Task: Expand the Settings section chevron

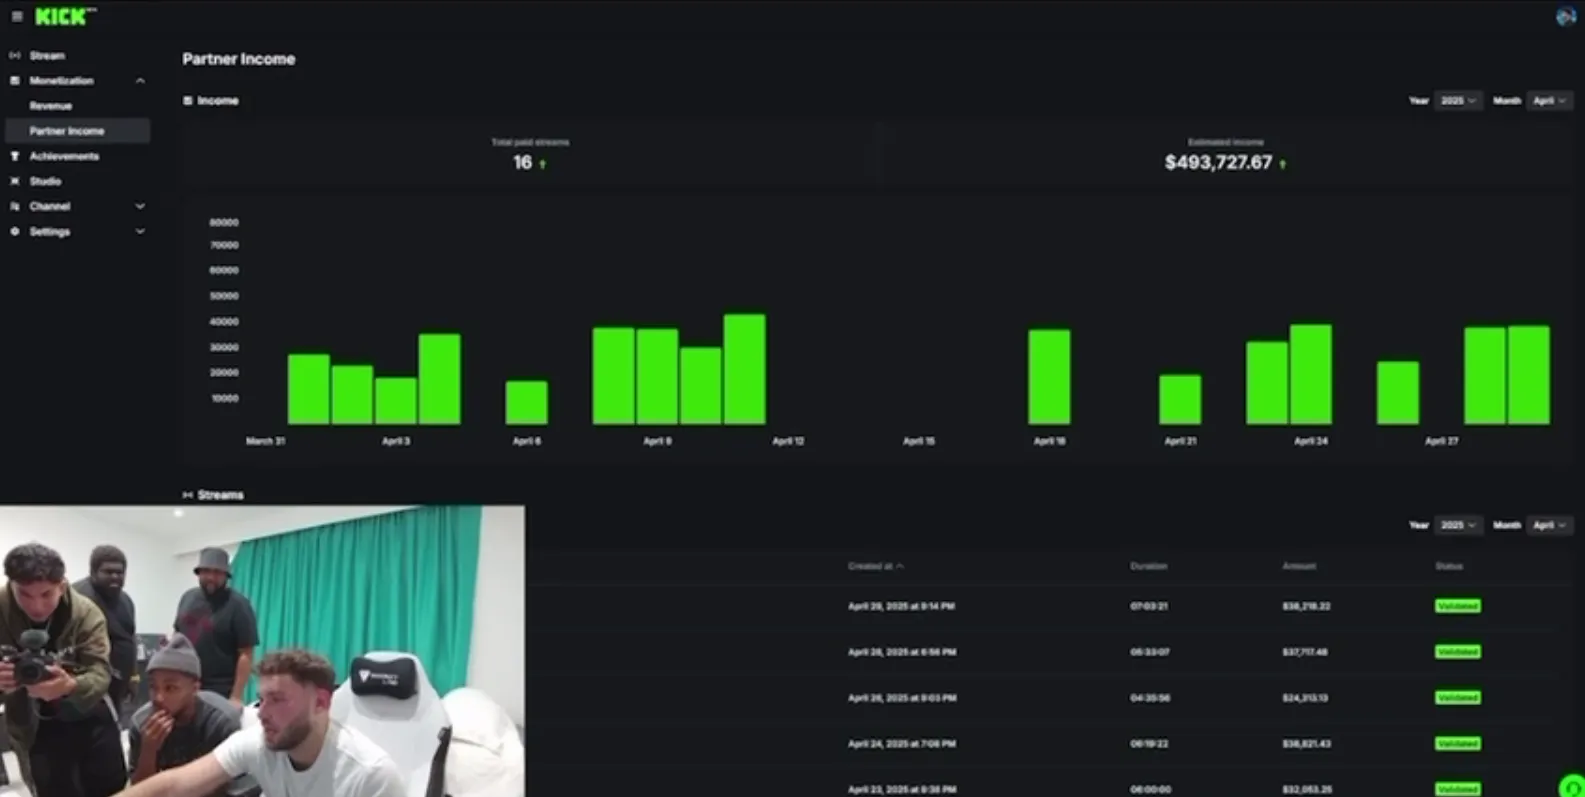Action: (140, 231)
